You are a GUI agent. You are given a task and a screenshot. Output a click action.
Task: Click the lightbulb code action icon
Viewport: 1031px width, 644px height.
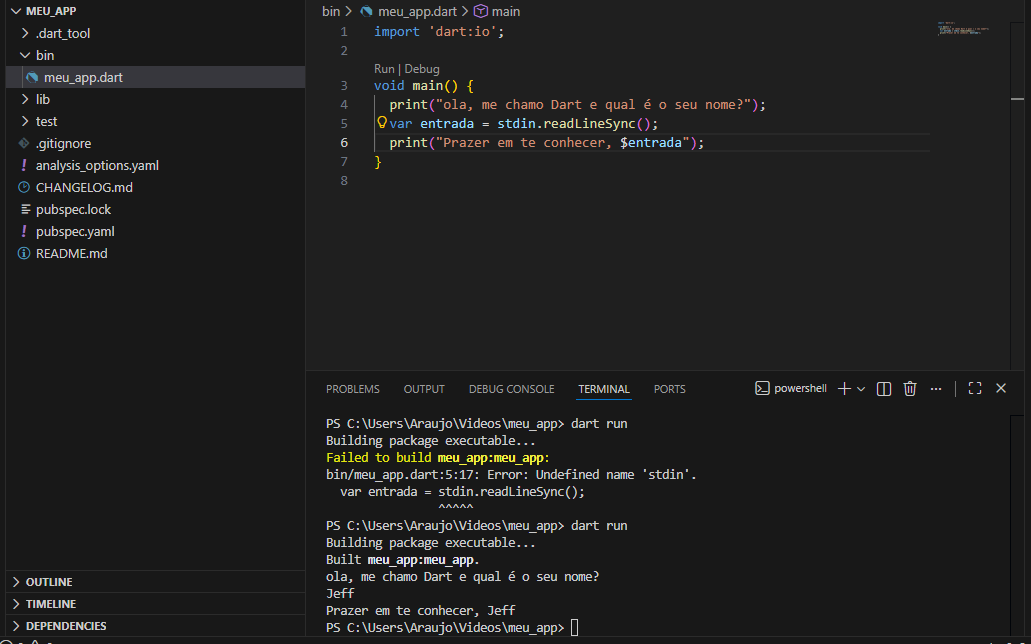[381, 124]
